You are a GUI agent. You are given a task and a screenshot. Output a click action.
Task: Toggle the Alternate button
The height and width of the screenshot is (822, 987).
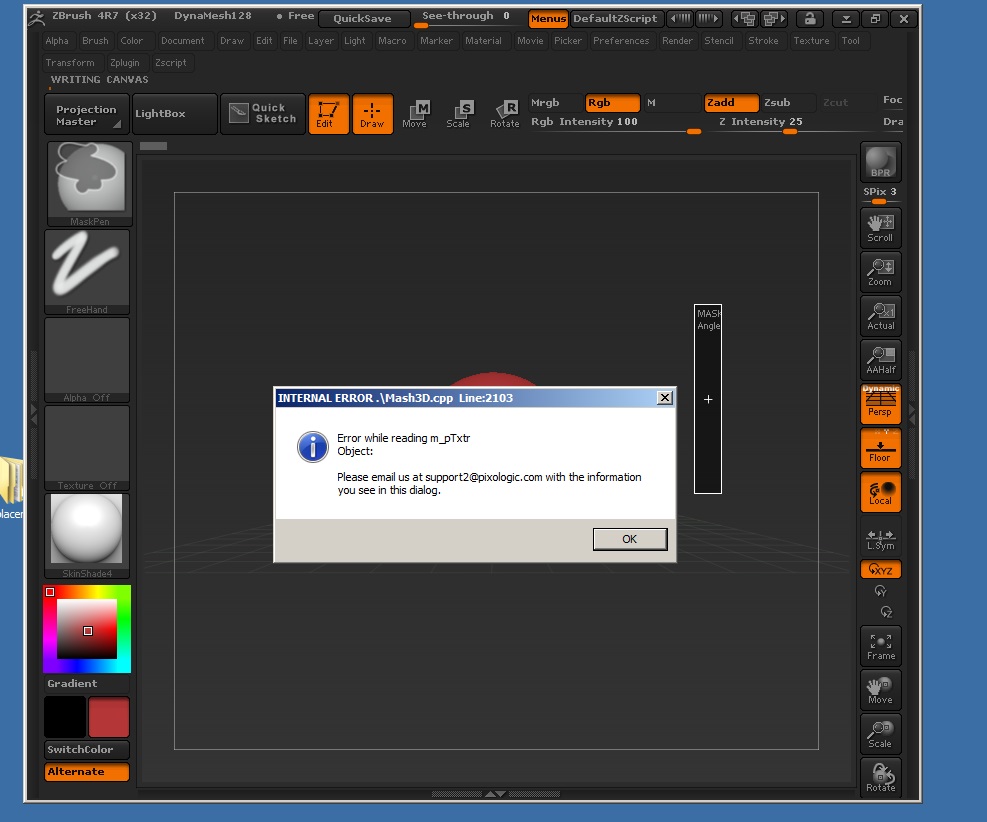click(x=87, y=772)
